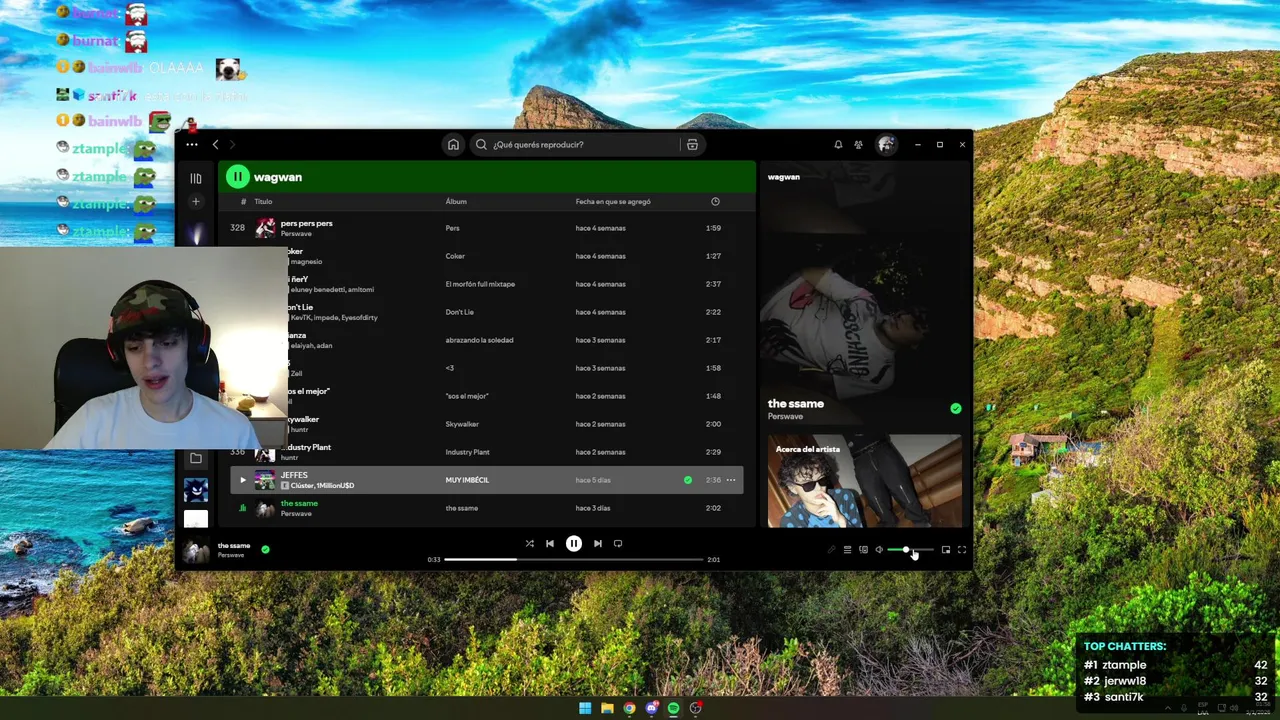Open the folder icon in library sidebar
The width and height of the screenshot is (1280, 720).
click(x=196, y=459)
